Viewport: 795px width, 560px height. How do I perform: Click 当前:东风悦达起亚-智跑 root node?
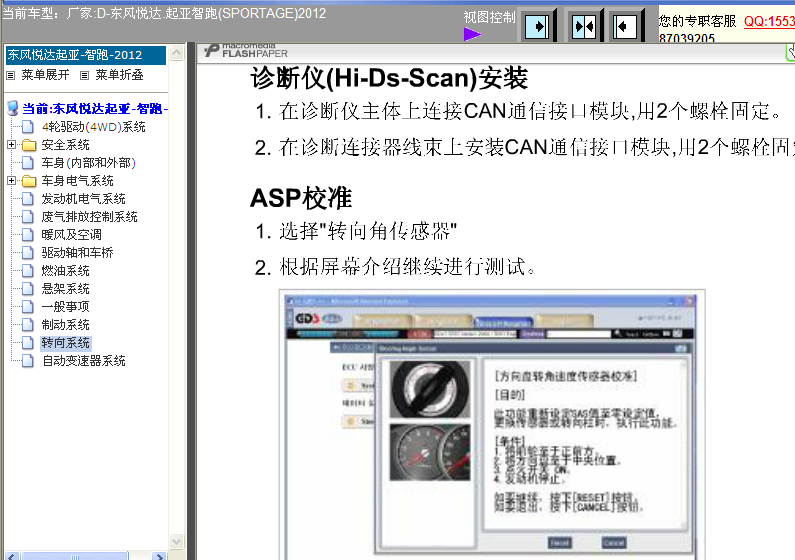(x=95, y=108)
